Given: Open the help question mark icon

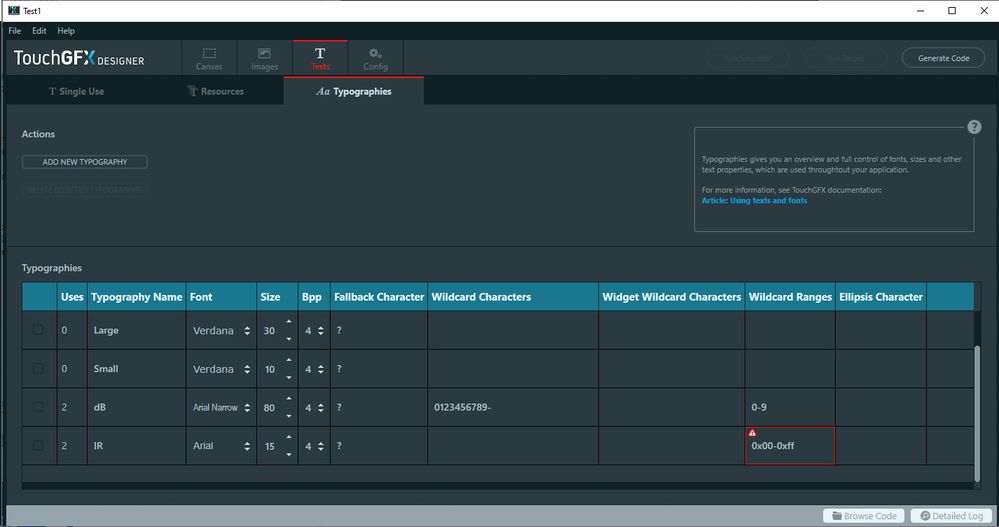Looking at the screenshot, I should [x=974, y=127].
